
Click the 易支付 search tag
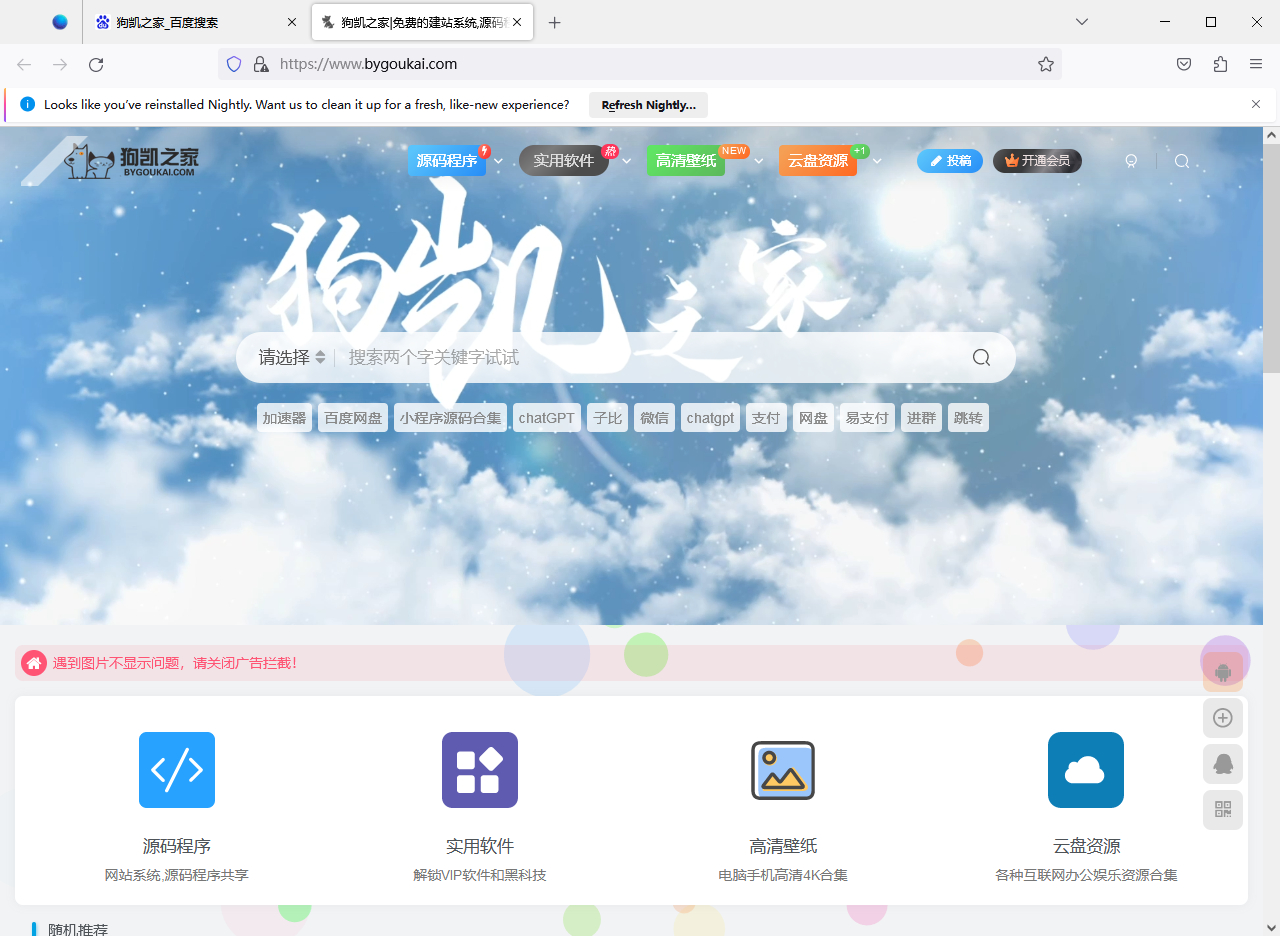point(867,418)
